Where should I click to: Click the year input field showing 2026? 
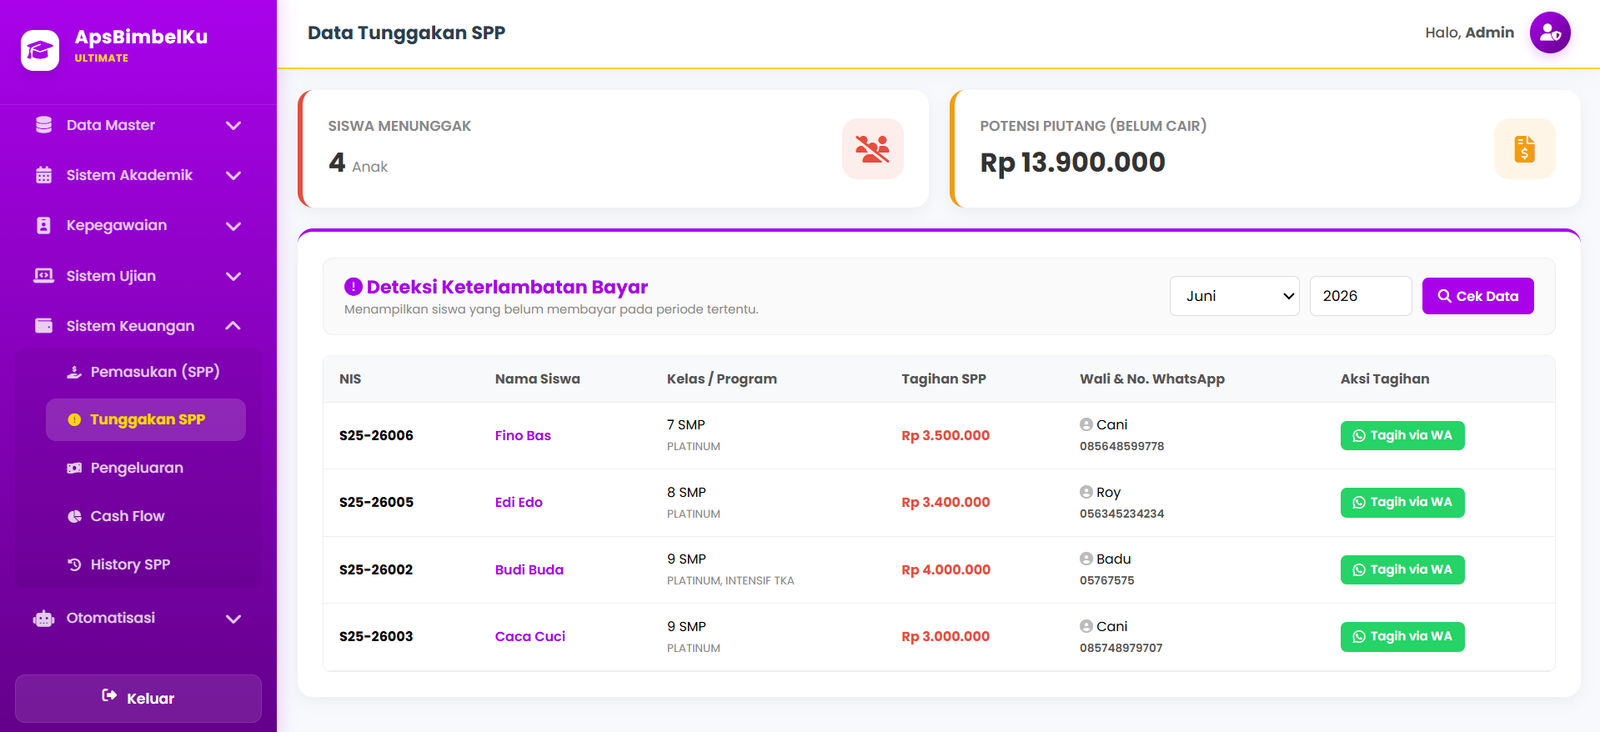click(1361, 296)
